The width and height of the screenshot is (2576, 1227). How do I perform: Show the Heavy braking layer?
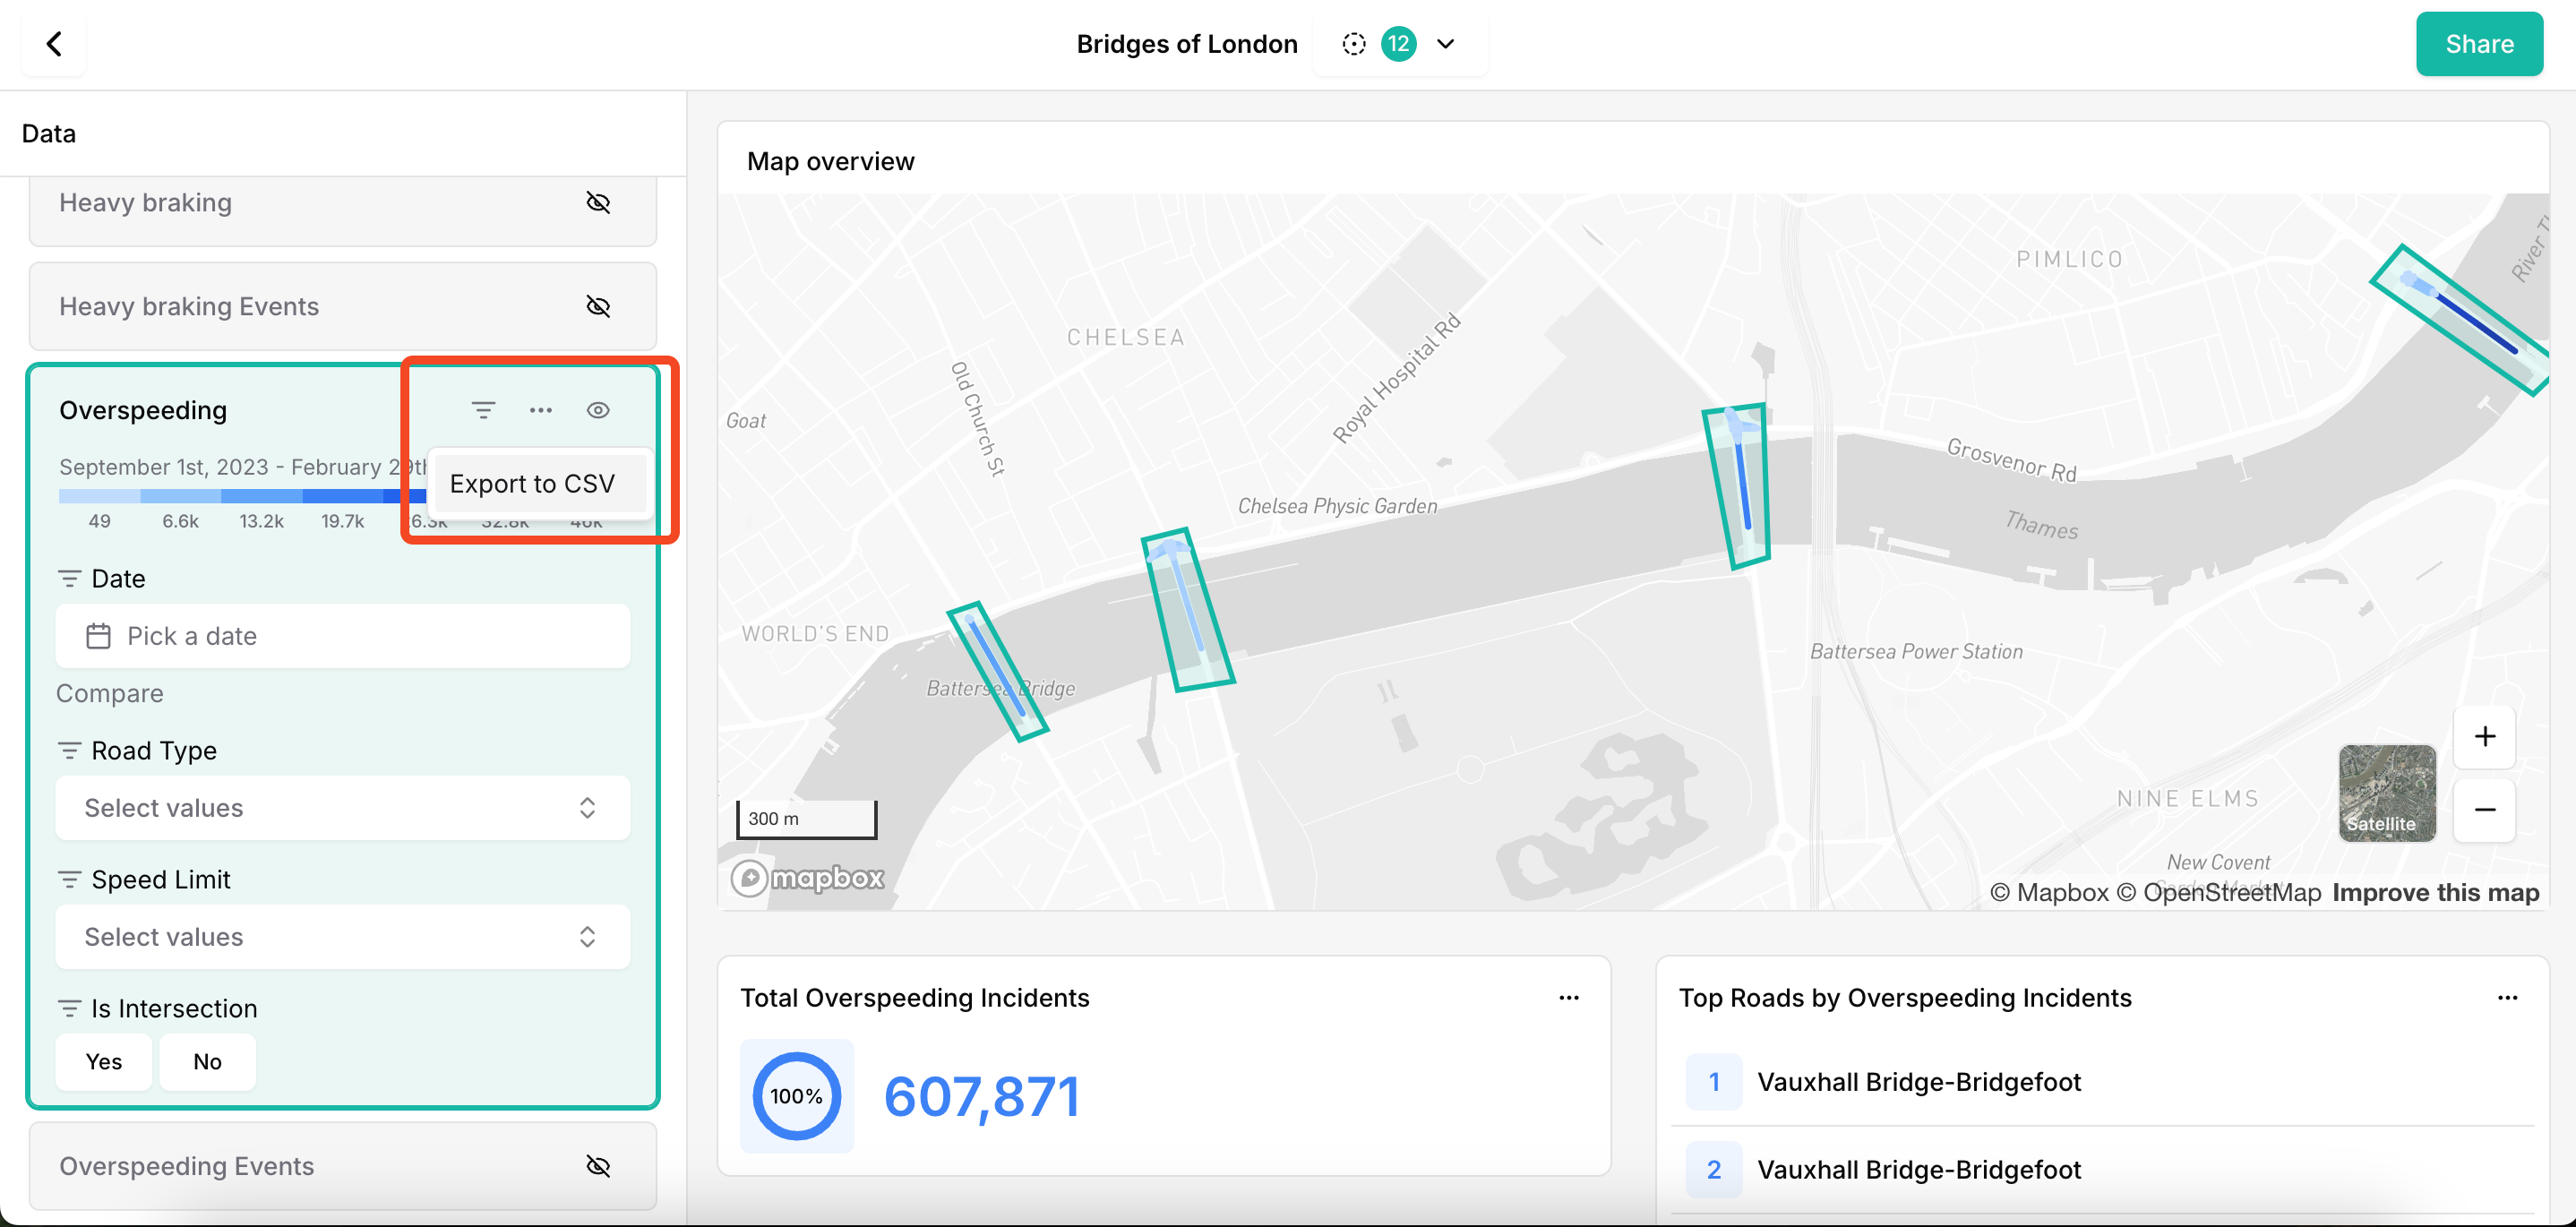598,203
